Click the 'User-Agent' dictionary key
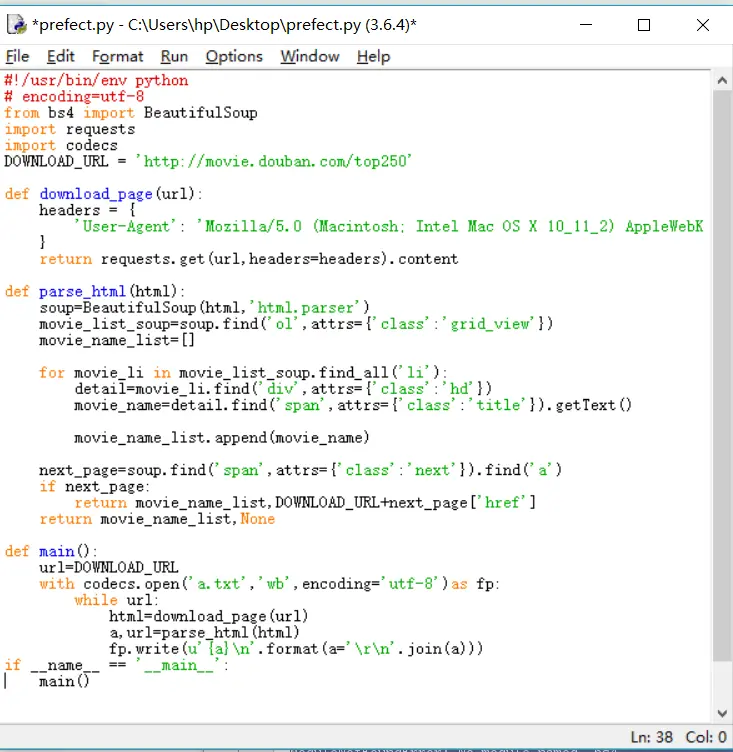The image size is (733, 752). pyautogui.click(x=127, y=226)
